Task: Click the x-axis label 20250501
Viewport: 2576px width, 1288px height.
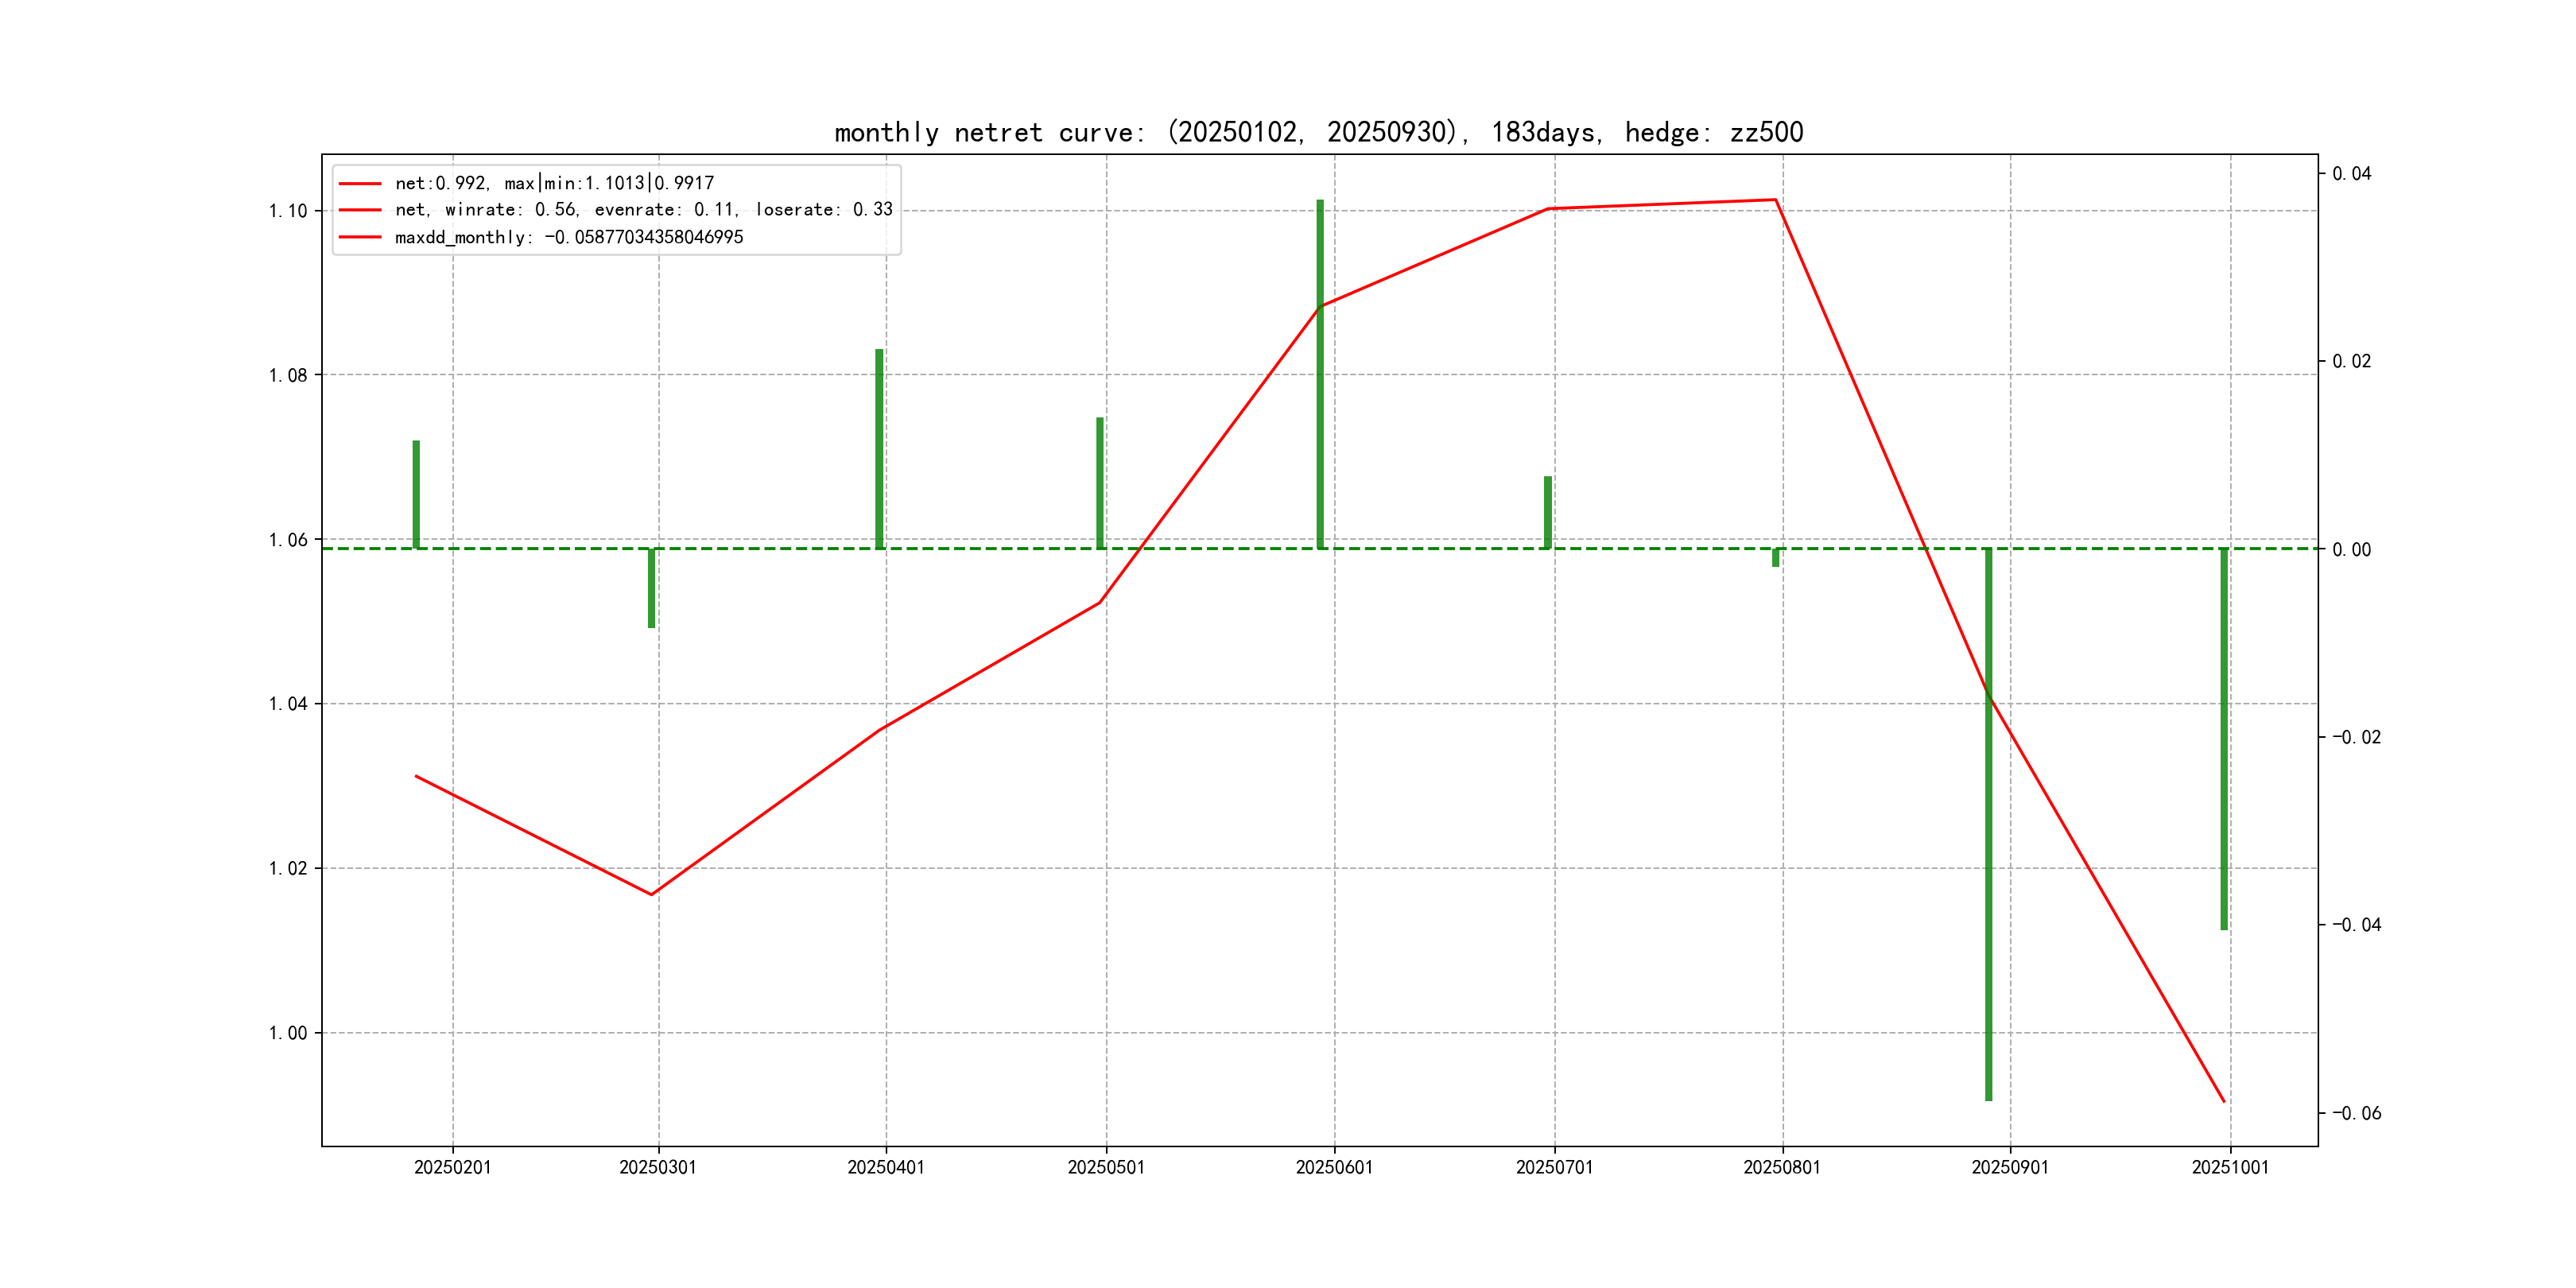Action: click(1105, 1168)
